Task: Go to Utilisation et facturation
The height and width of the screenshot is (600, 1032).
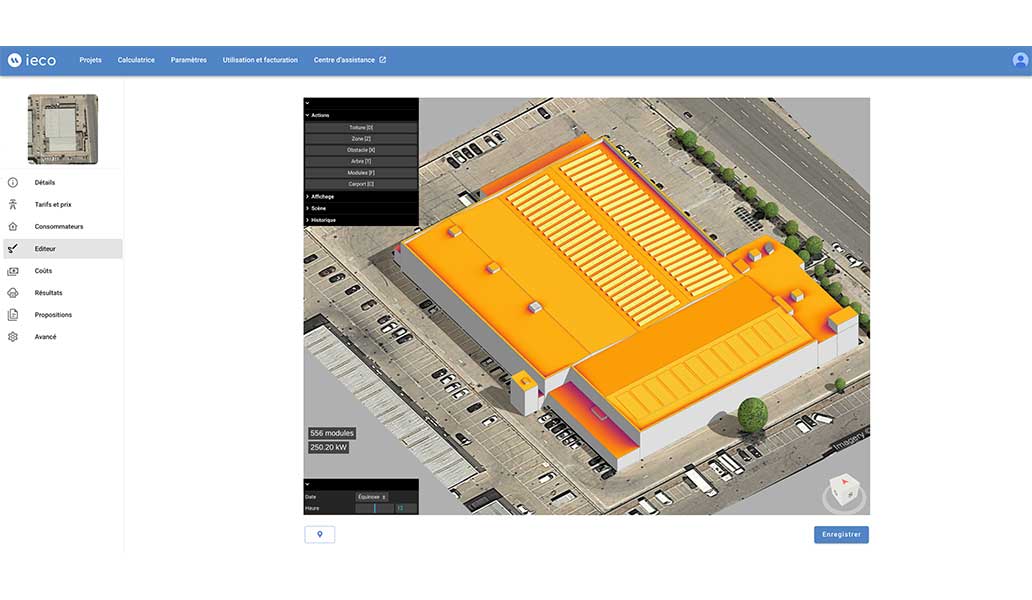Action: click(x=260, y=60)
